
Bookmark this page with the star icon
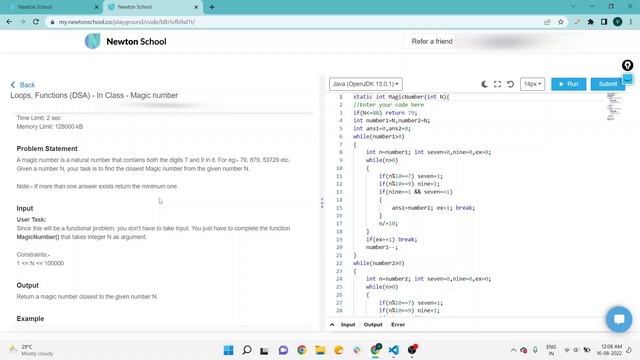tap(561, 22)
